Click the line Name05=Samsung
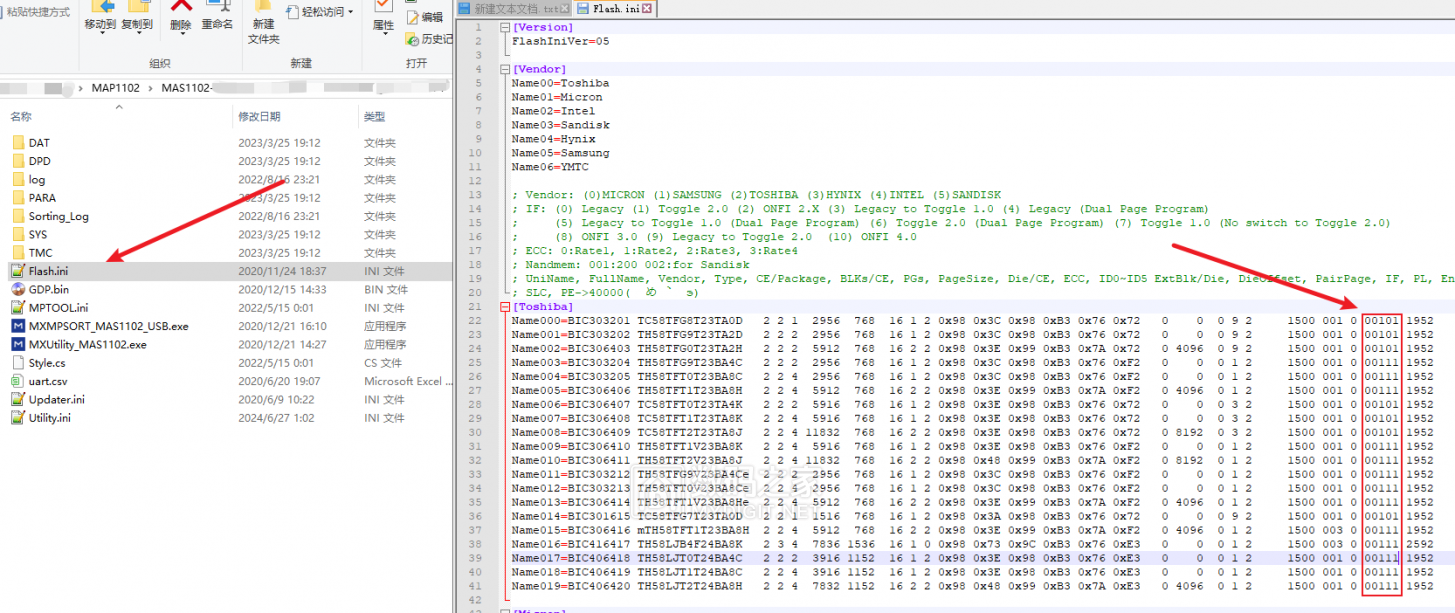Image resolution: width=1455 pixels, height=613 pixels. [560, 153]
